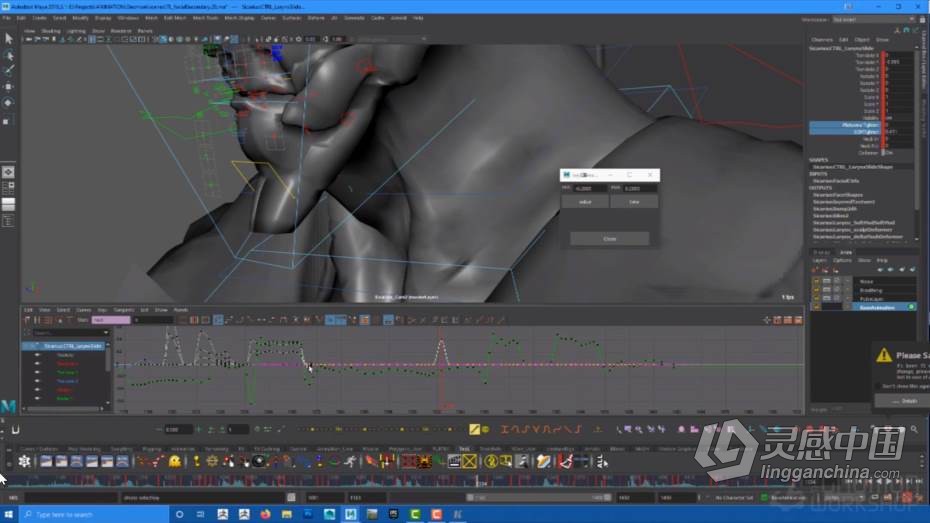930x523 pixels.
Task: Click Windows search box Type here to search
Action: (x=95, y=514)
